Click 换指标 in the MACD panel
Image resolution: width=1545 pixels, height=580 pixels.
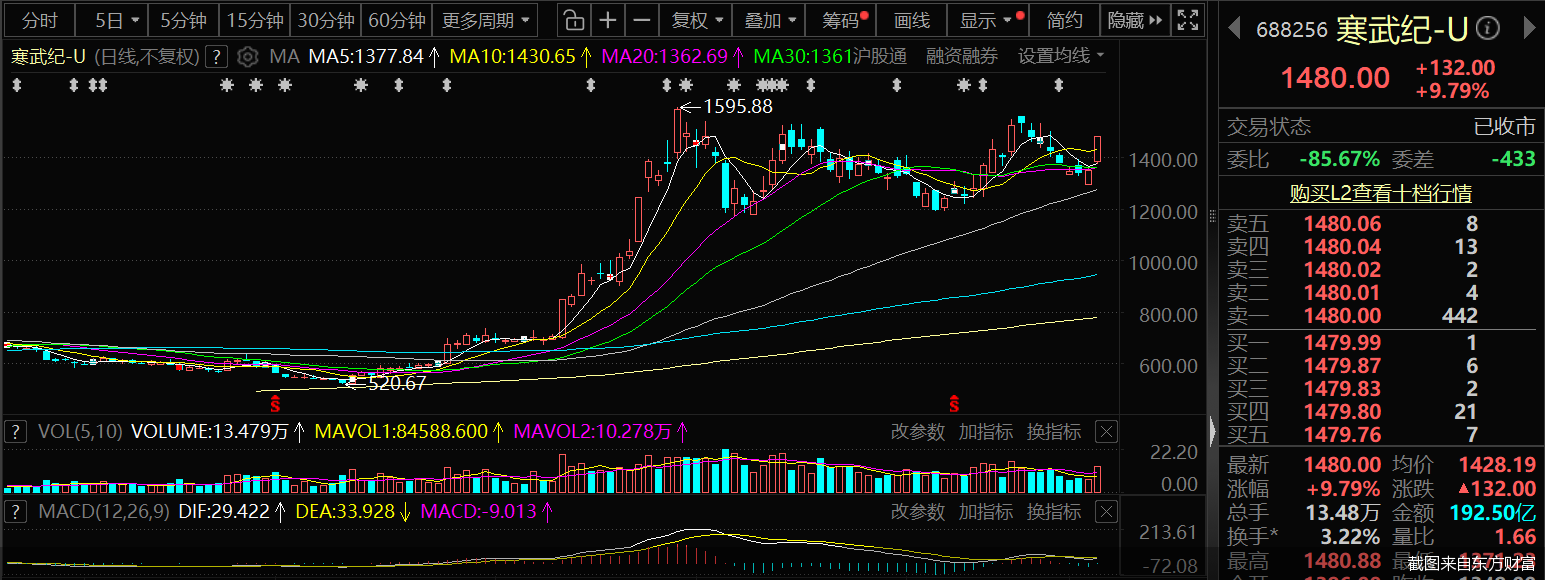pos(1053,512)
